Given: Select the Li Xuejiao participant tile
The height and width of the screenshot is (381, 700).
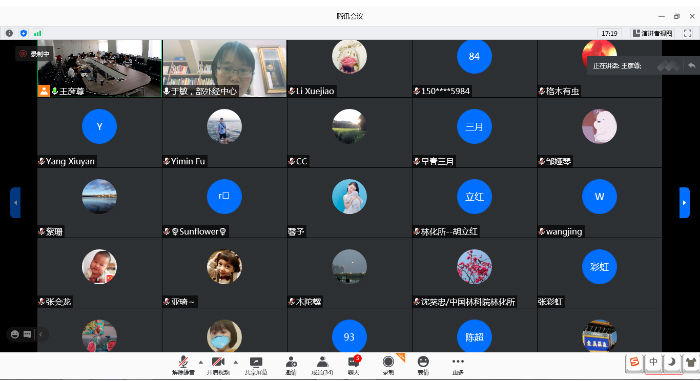Looking at the screenshot, I should point(350,68).
